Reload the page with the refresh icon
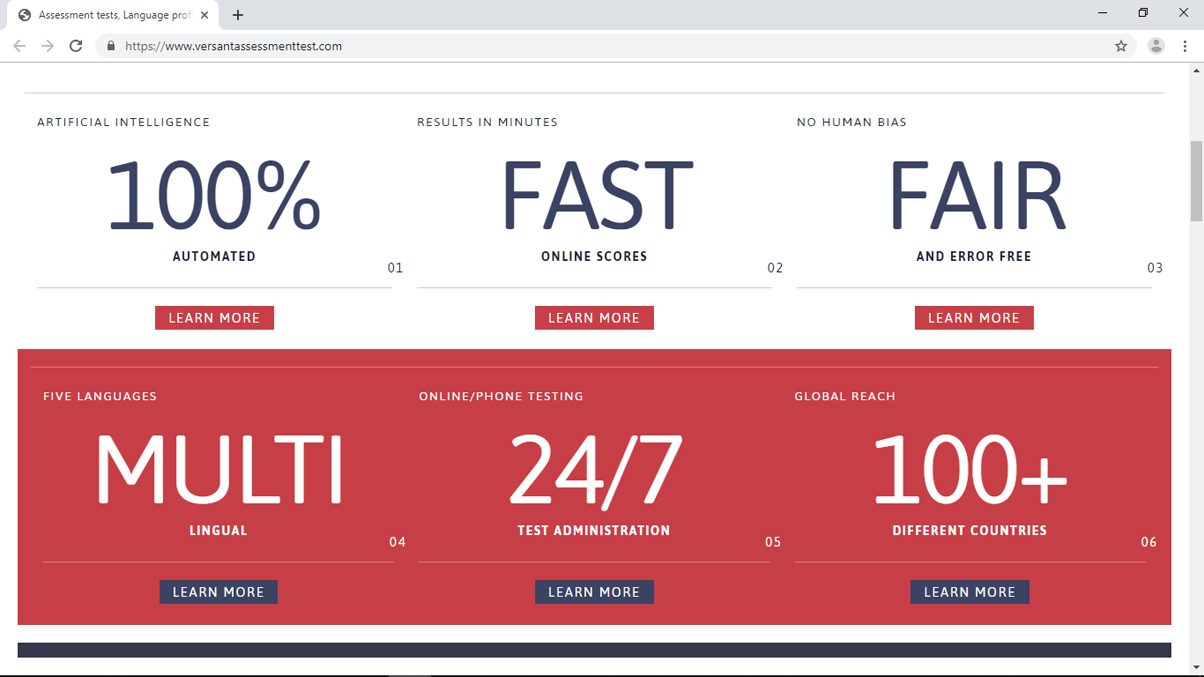The width and height of the screenshot is (1204, 677). tap(76, 46)
